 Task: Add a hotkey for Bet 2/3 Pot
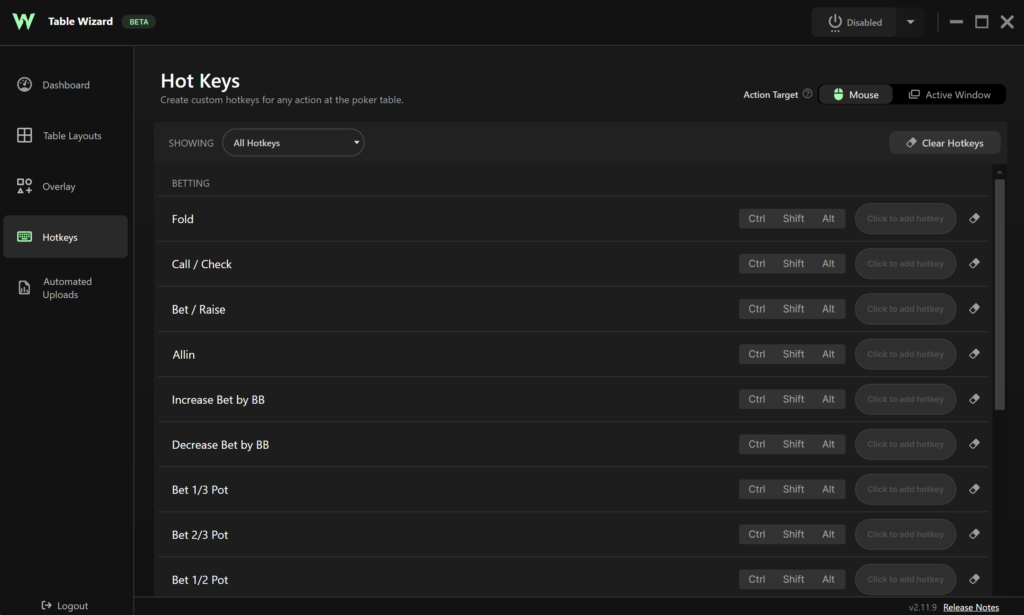click(x=905, y=534)
